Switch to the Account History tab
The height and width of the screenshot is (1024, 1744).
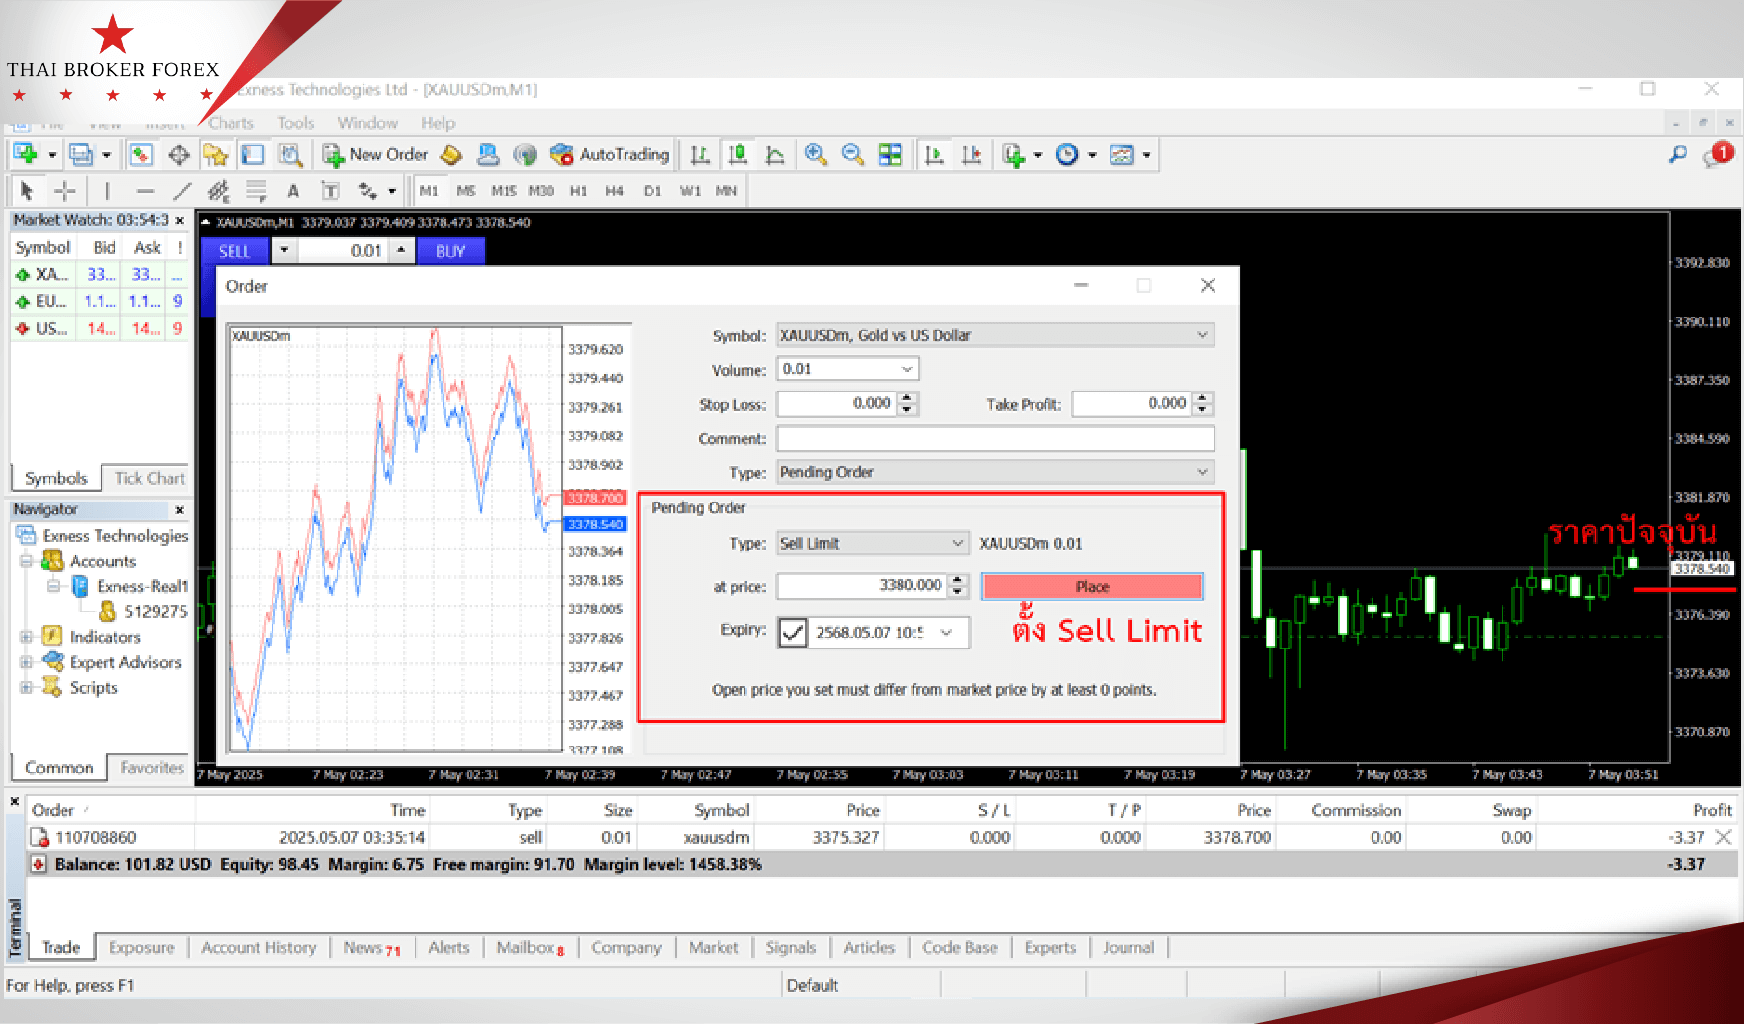pyautogui.click(x=258, y=947)
